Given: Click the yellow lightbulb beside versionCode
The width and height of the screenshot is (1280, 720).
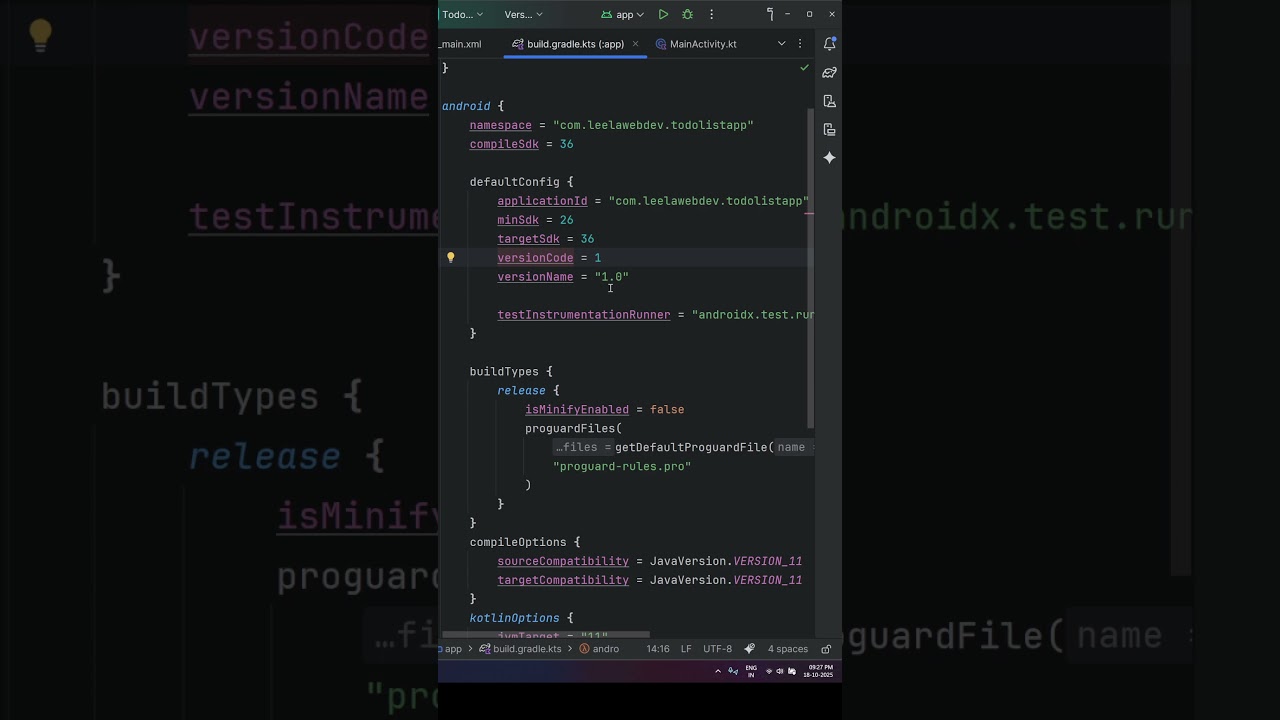Looking at the screenshot, I should 450,258.
